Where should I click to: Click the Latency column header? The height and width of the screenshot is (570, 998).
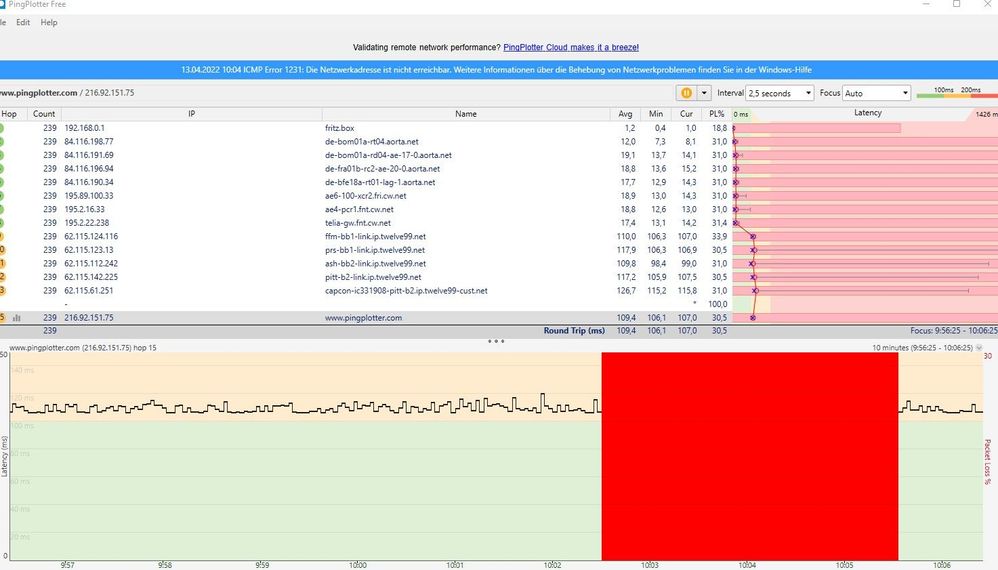point(868,113)
